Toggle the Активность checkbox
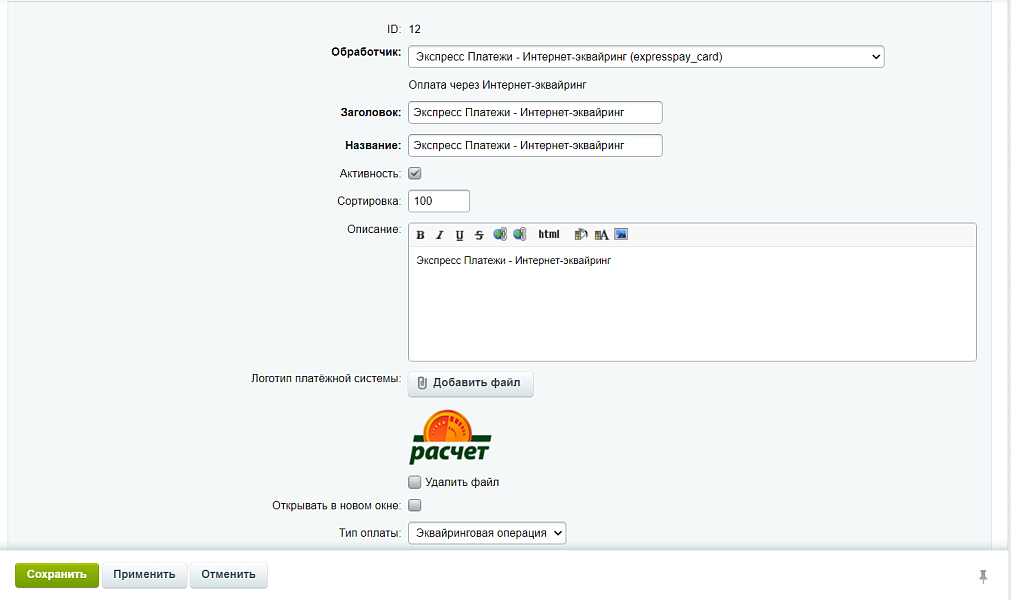 pos(415,173)
